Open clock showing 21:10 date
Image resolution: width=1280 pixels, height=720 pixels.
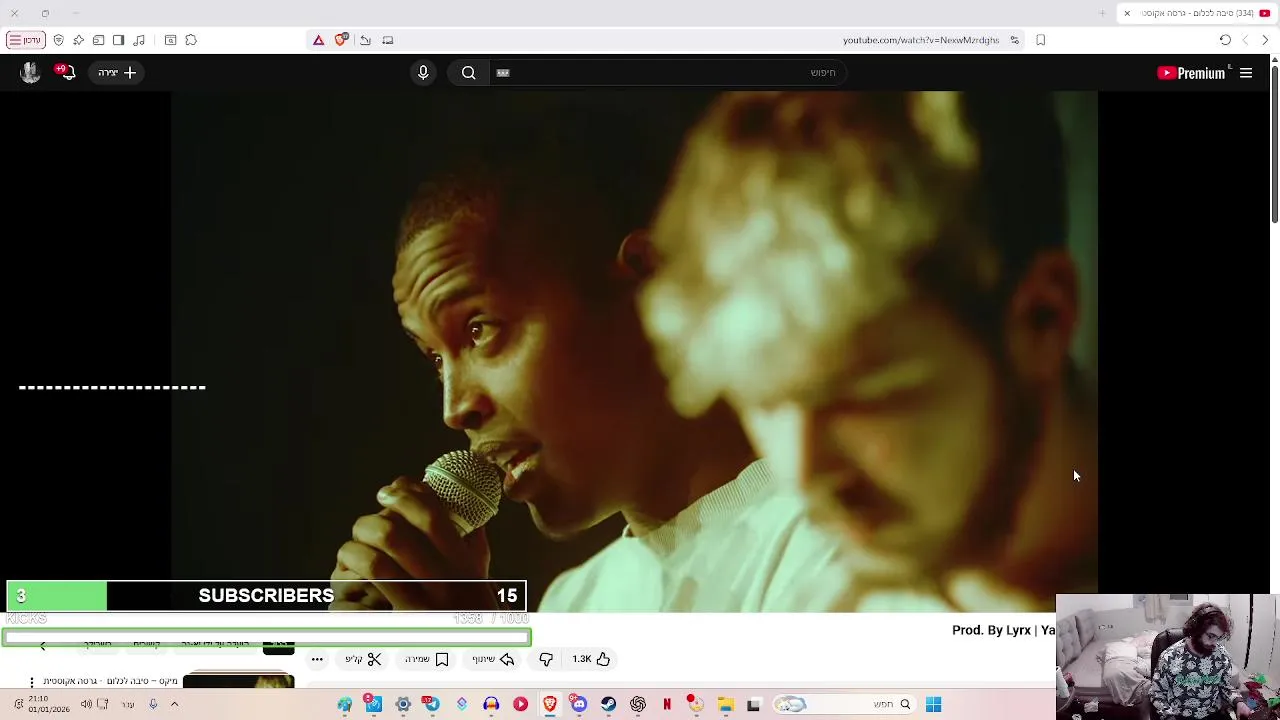click(49, 704)
